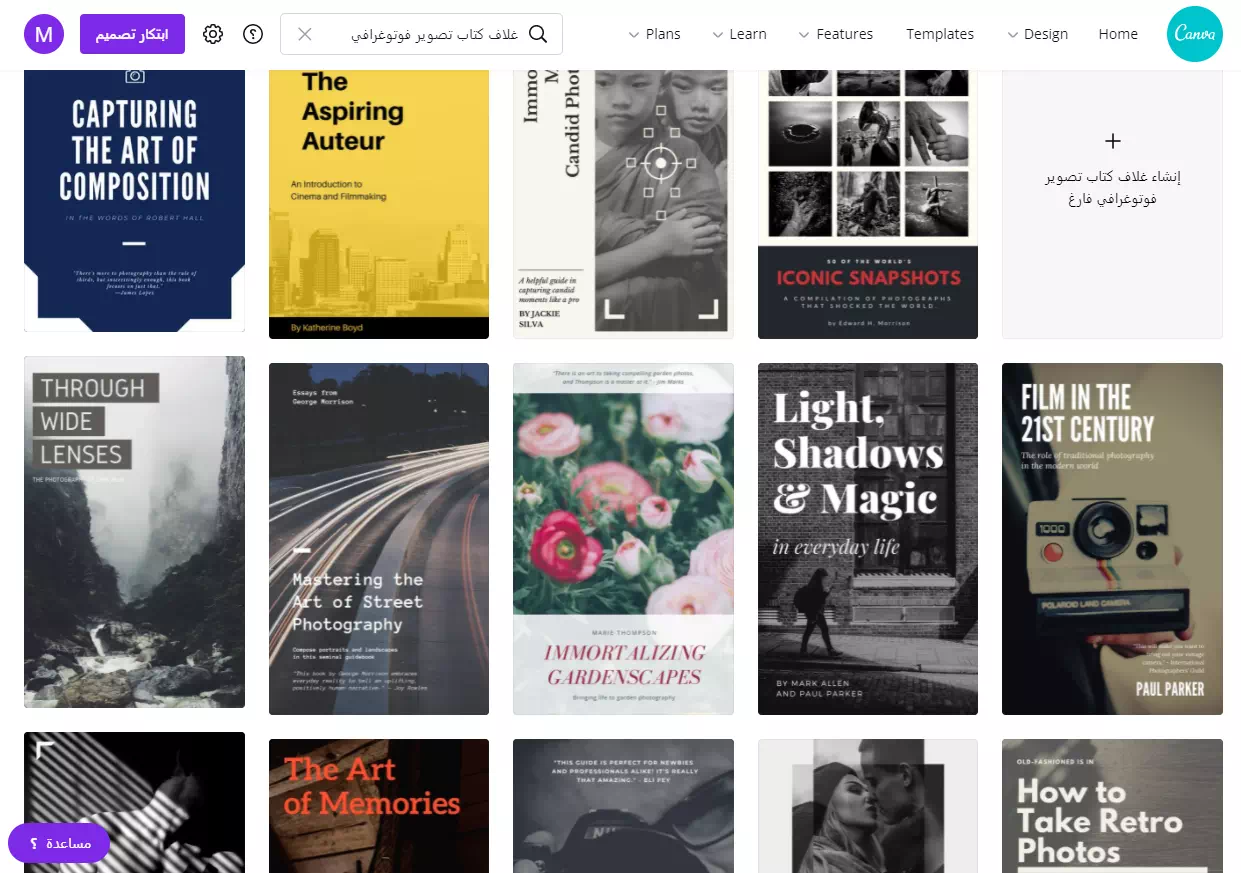Click the magnifying glass search icon
Viewport: 1241px width, 873px height.
538,34
